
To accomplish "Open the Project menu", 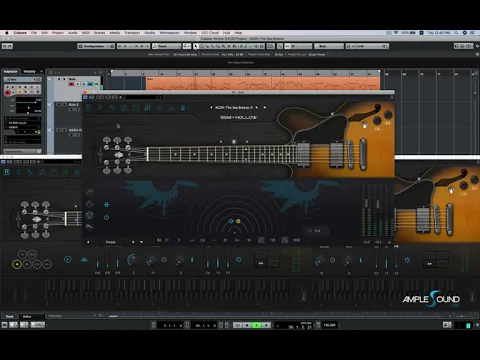I will point(58,33).
